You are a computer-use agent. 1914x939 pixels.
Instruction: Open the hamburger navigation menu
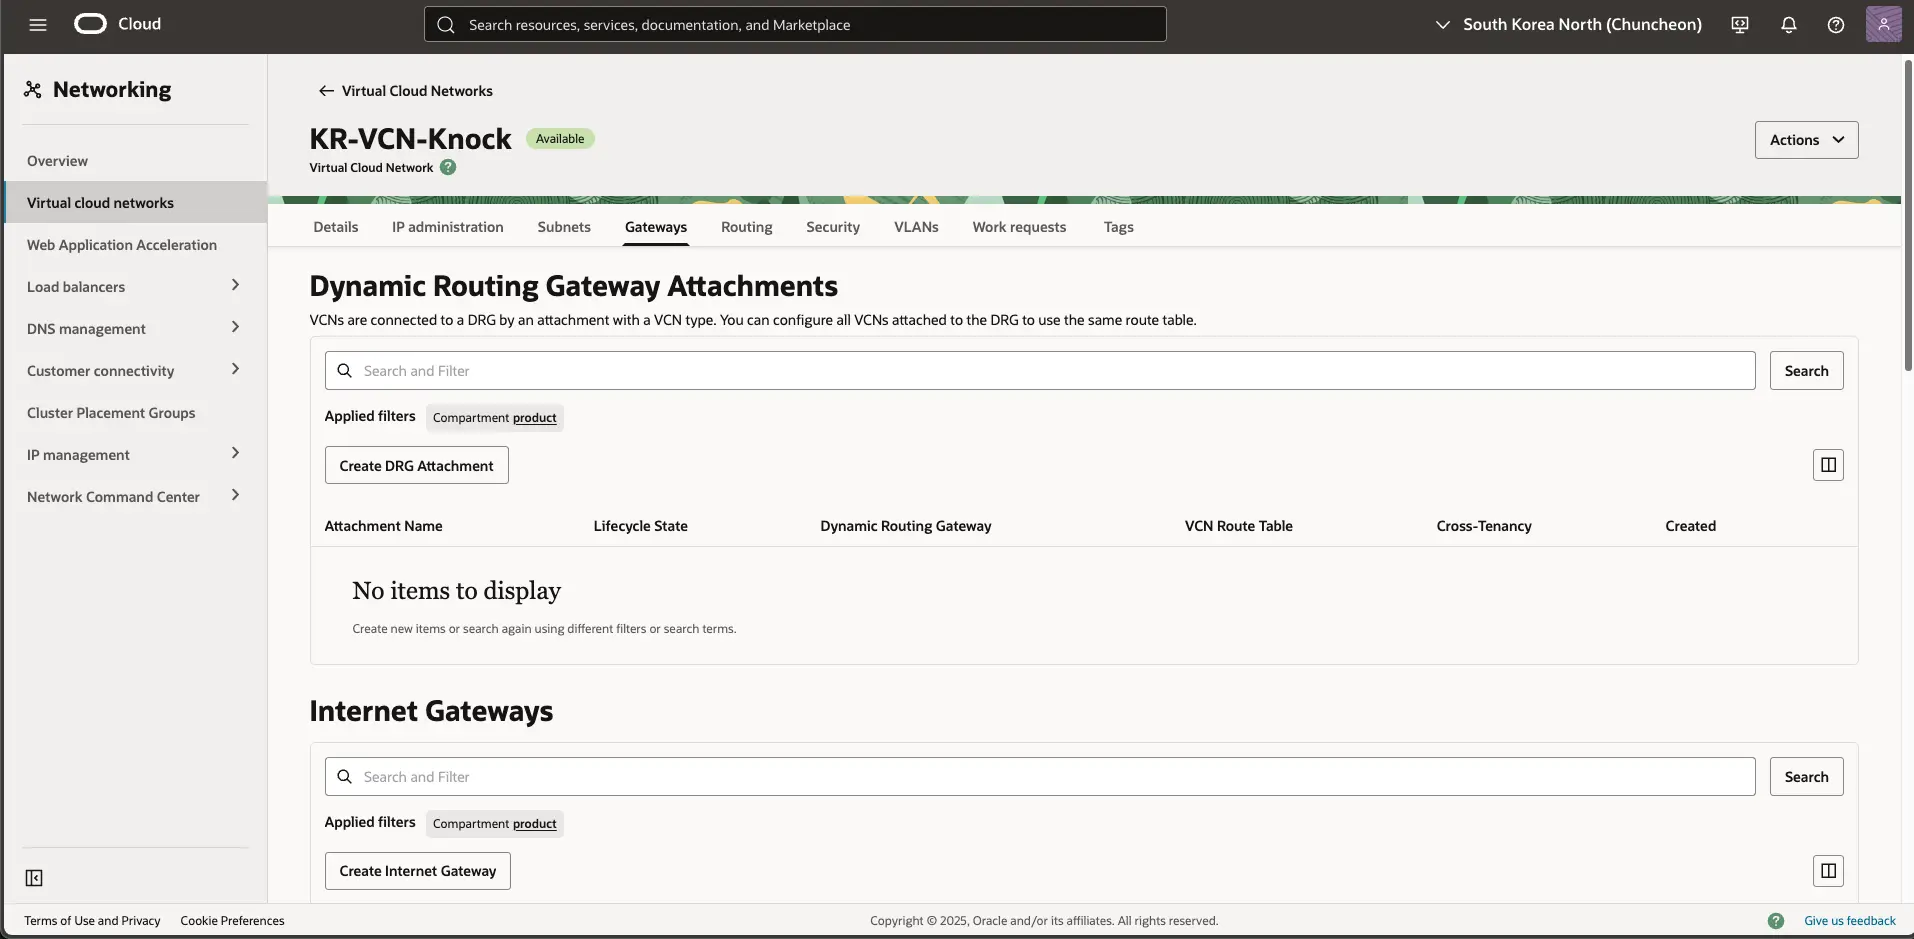(38, 25)
